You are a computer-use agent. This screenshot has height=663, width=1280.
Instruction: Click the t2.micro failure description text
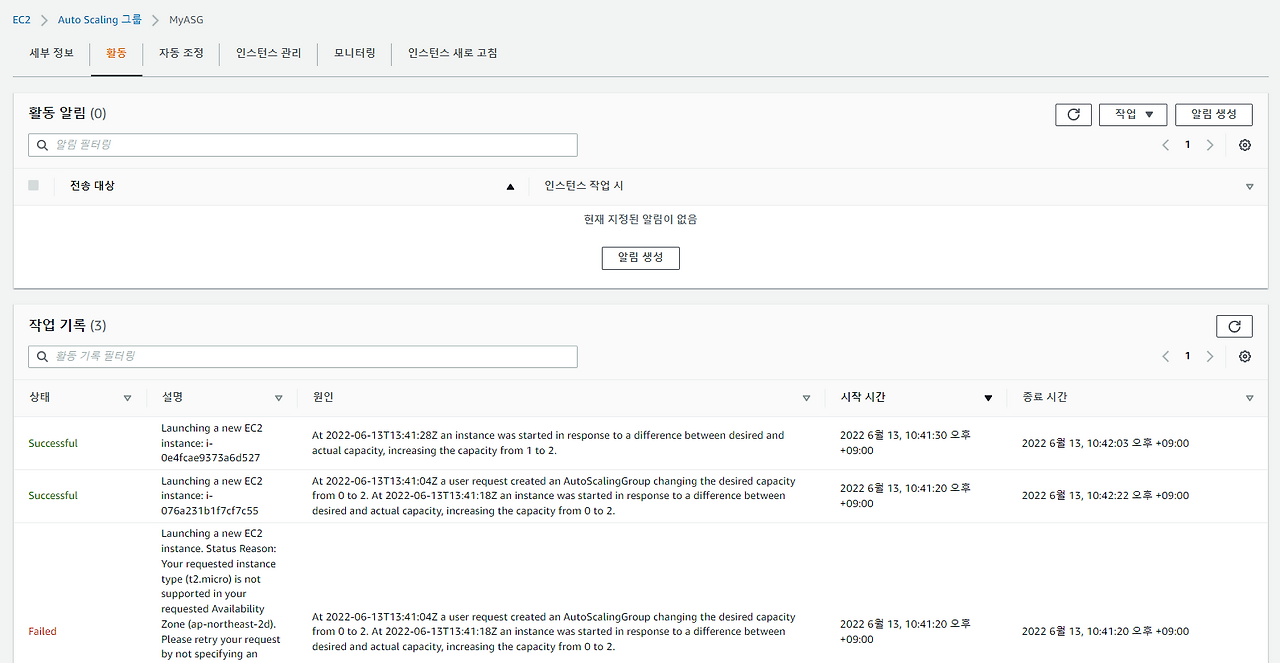tap(221, 594)
